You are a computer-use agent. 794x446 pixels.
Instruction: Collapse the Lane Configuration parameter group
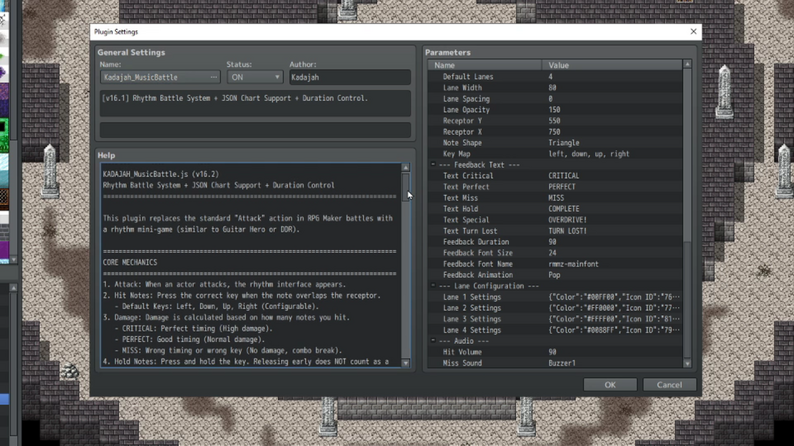(x=433, y=286)
